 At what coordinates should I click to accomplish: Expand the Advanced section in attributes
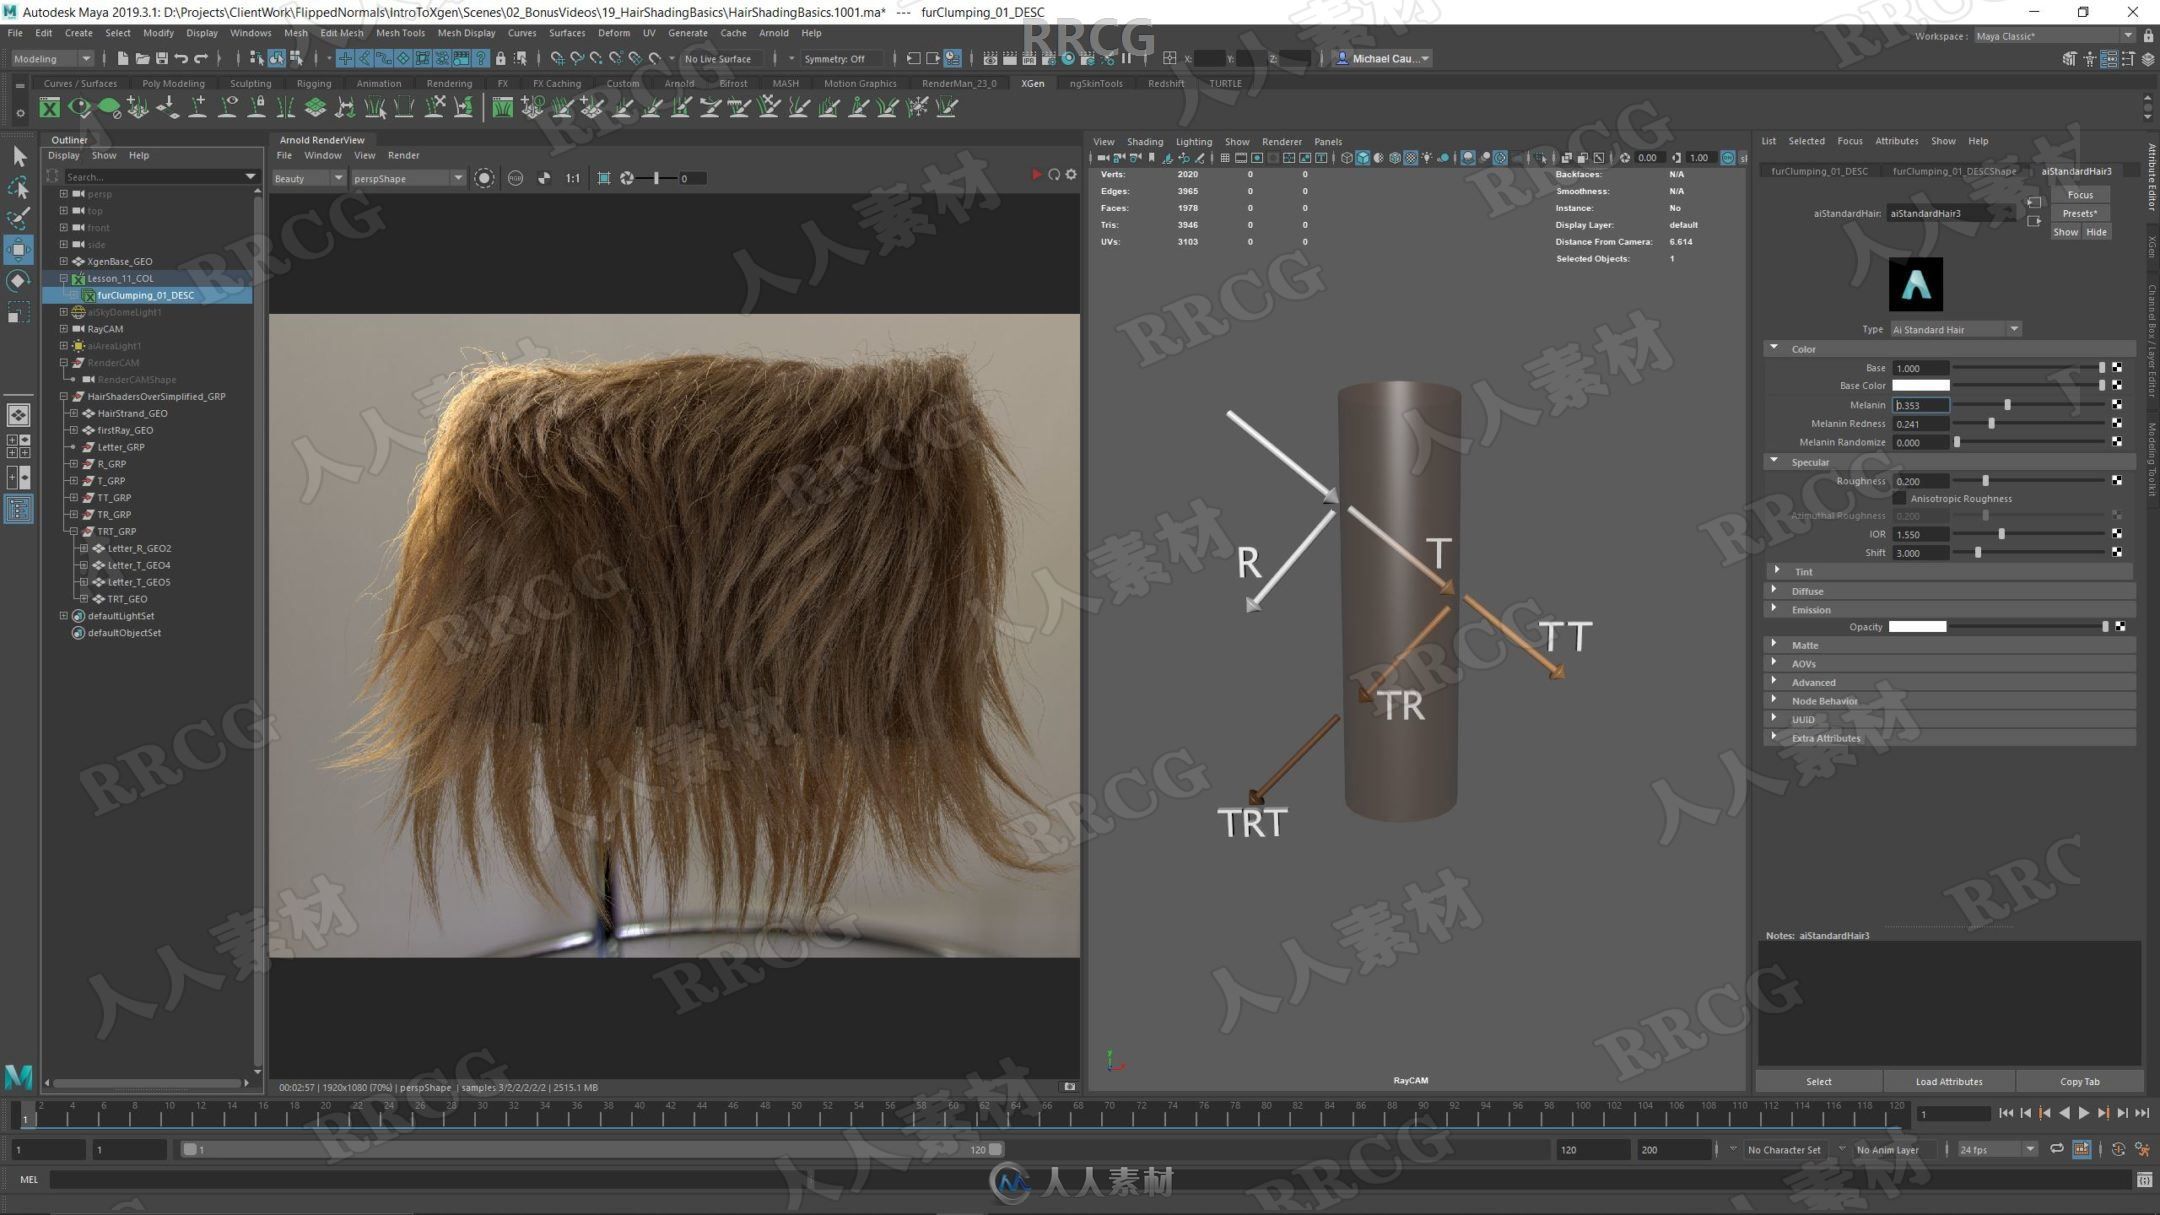1811,682
